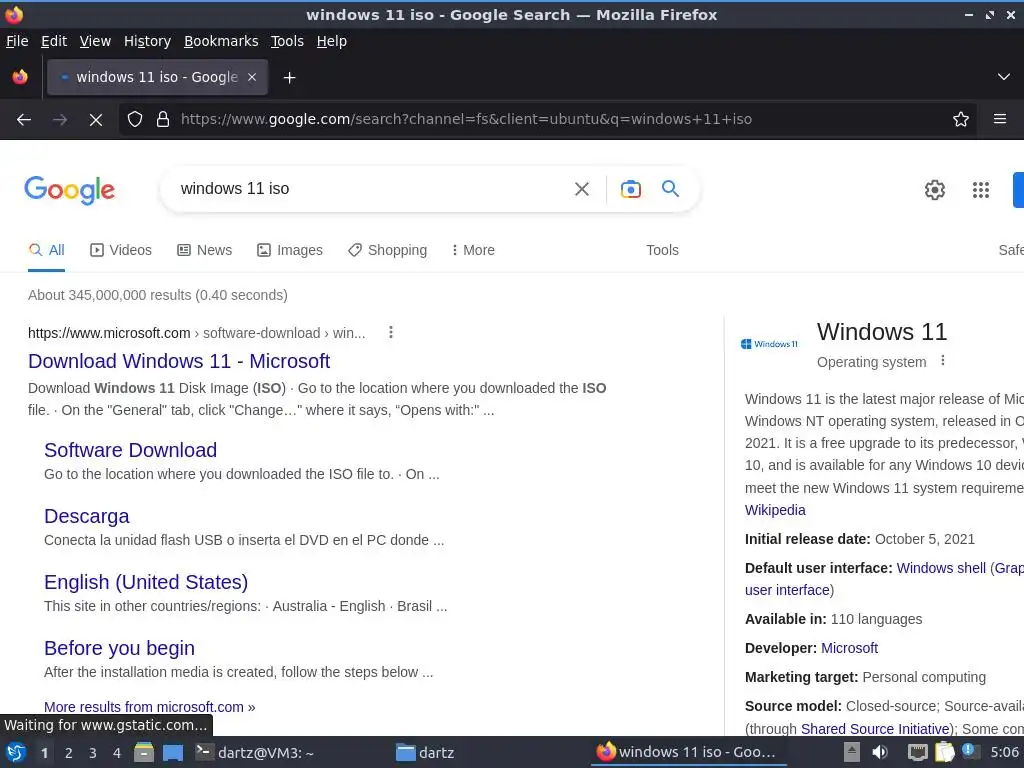This screenshot has height=768, width=1024.
Task: Expand the list all tabs chevron
Action: point(1004,77)
